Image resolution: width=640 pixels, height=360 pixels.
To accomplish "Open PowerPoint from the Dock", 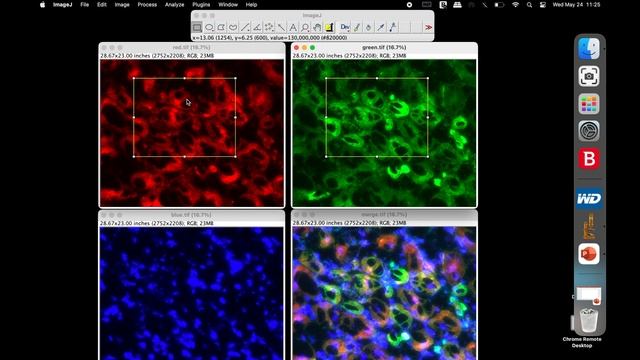I will [589, 253].
